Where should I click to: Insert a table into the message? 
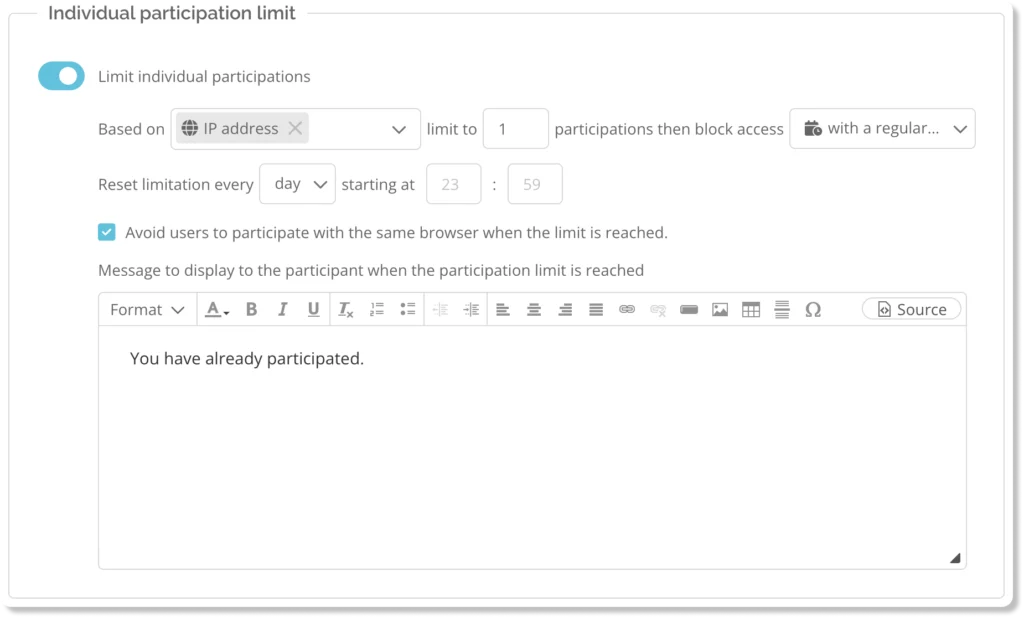[x=751, y=310]
